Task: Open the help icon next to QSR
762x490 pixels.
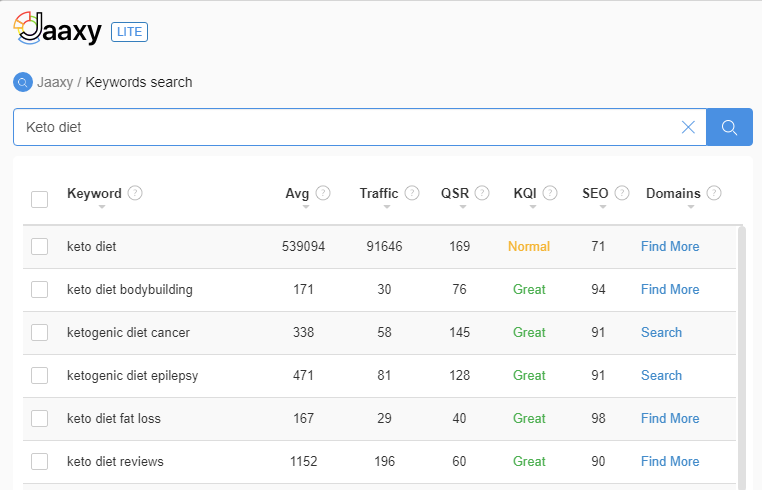Action: tap(482, 193)
